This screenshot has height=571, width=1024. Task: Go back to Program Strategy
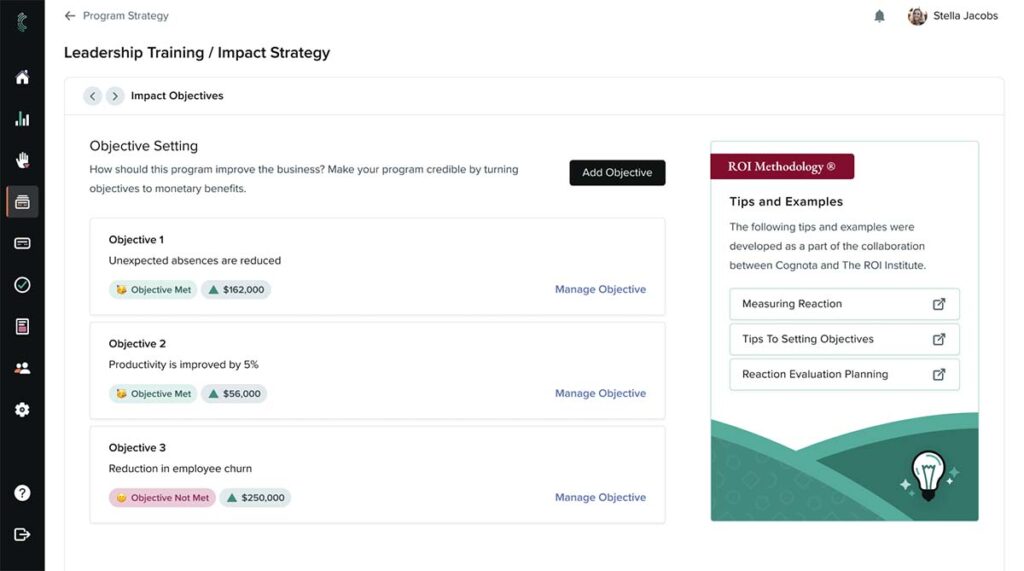[x=116, y=16]
